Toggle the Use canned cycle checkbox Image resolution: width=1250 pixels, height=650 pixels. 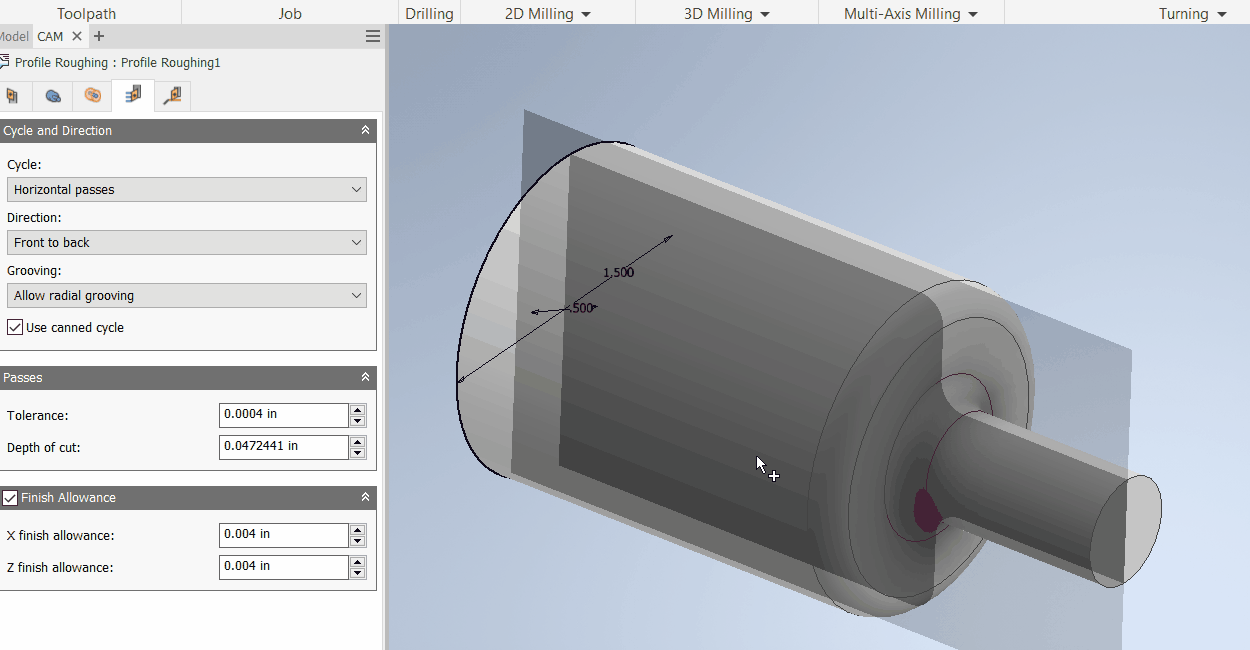[14, 327]
